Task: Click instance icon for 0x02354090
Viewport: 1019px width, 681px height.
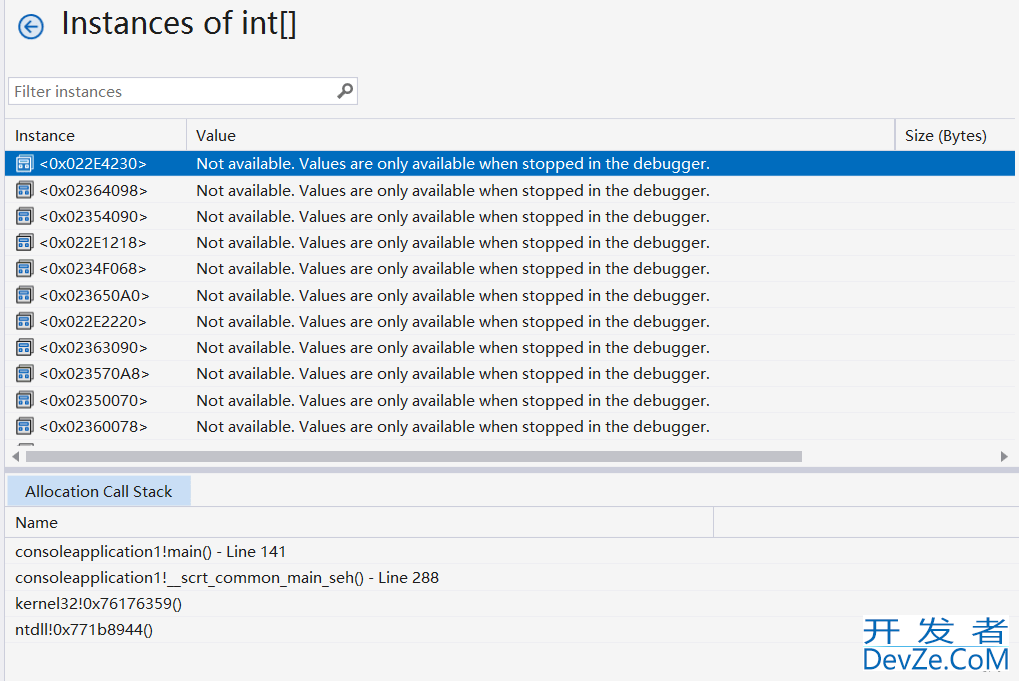Action: (x=25, y=216)
